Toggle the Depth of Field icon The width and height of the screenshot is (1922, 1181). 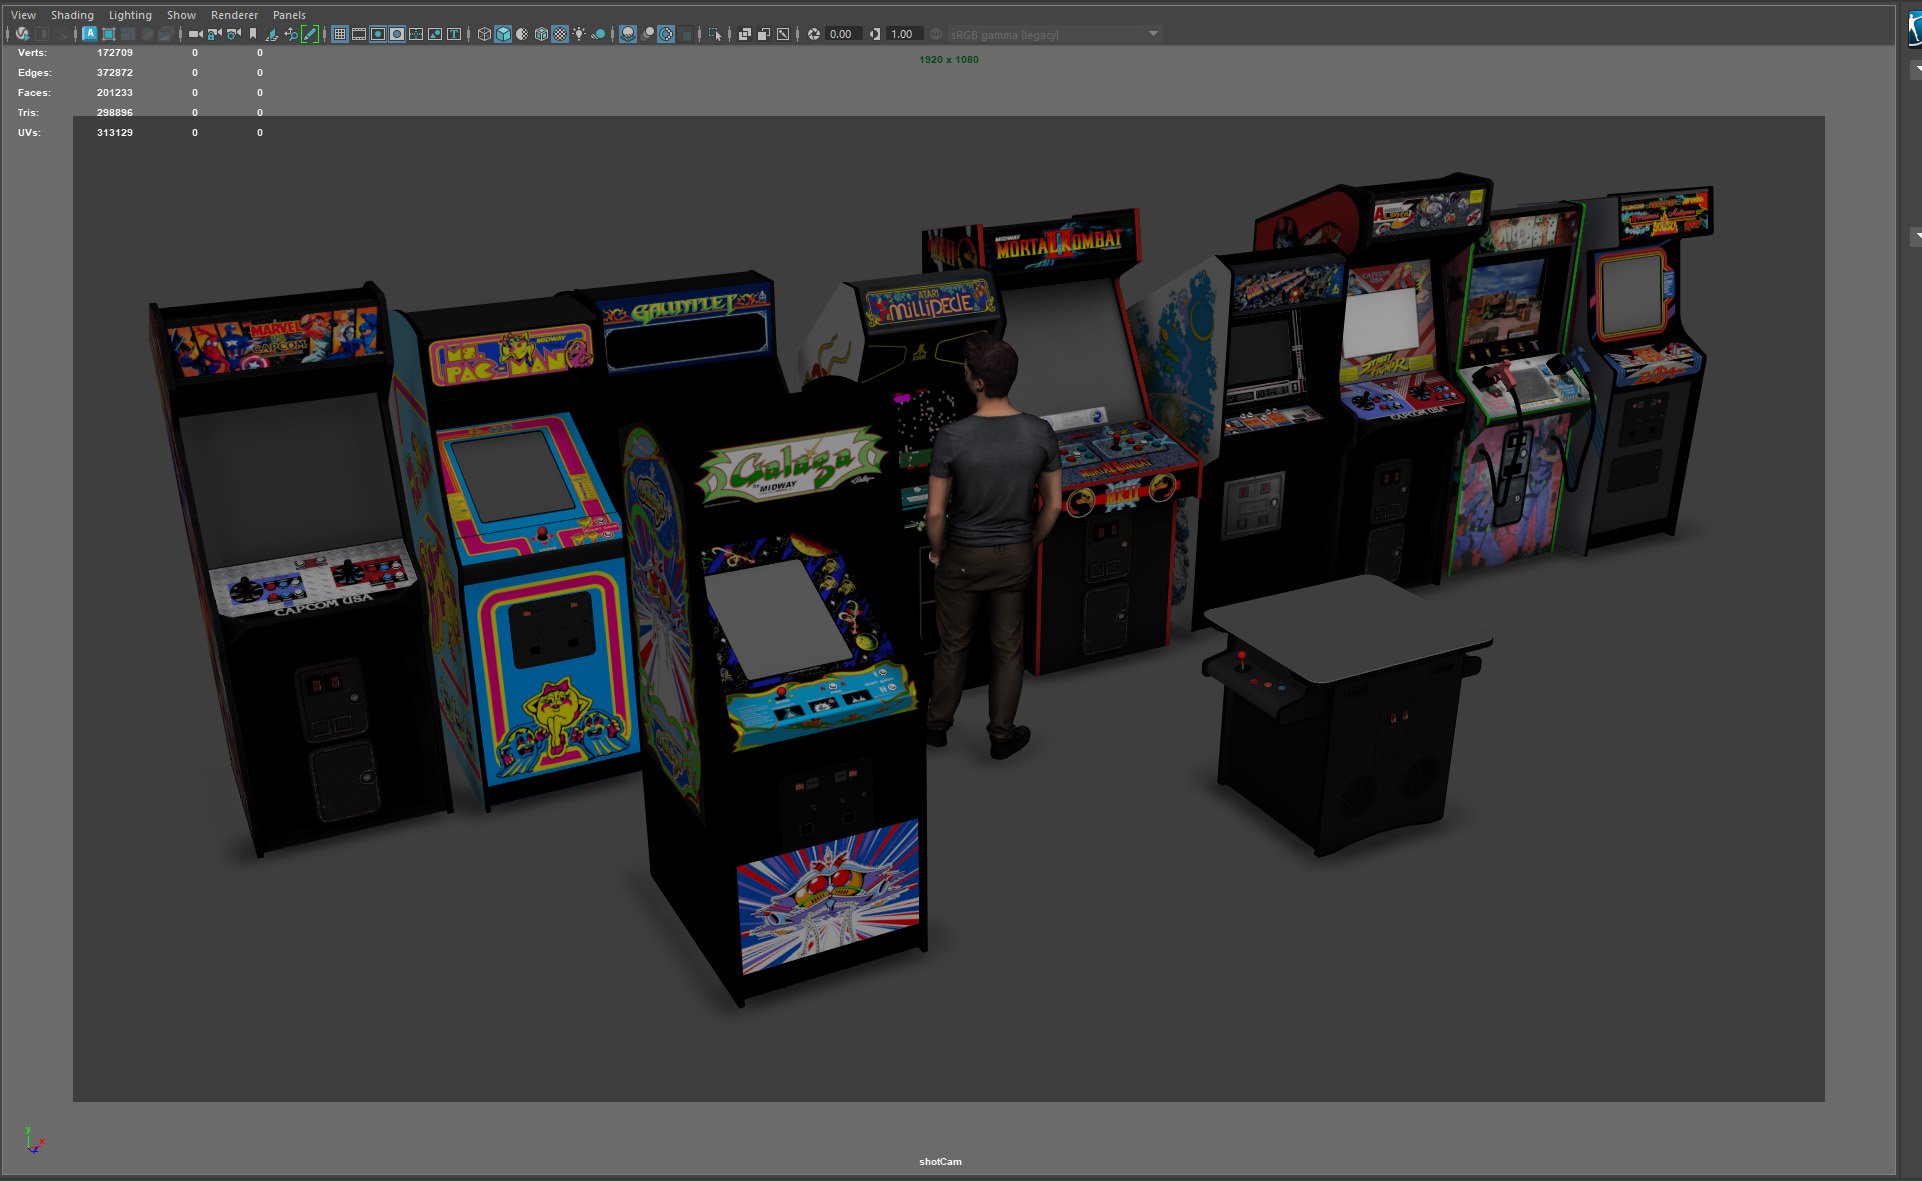coord(686,34)
